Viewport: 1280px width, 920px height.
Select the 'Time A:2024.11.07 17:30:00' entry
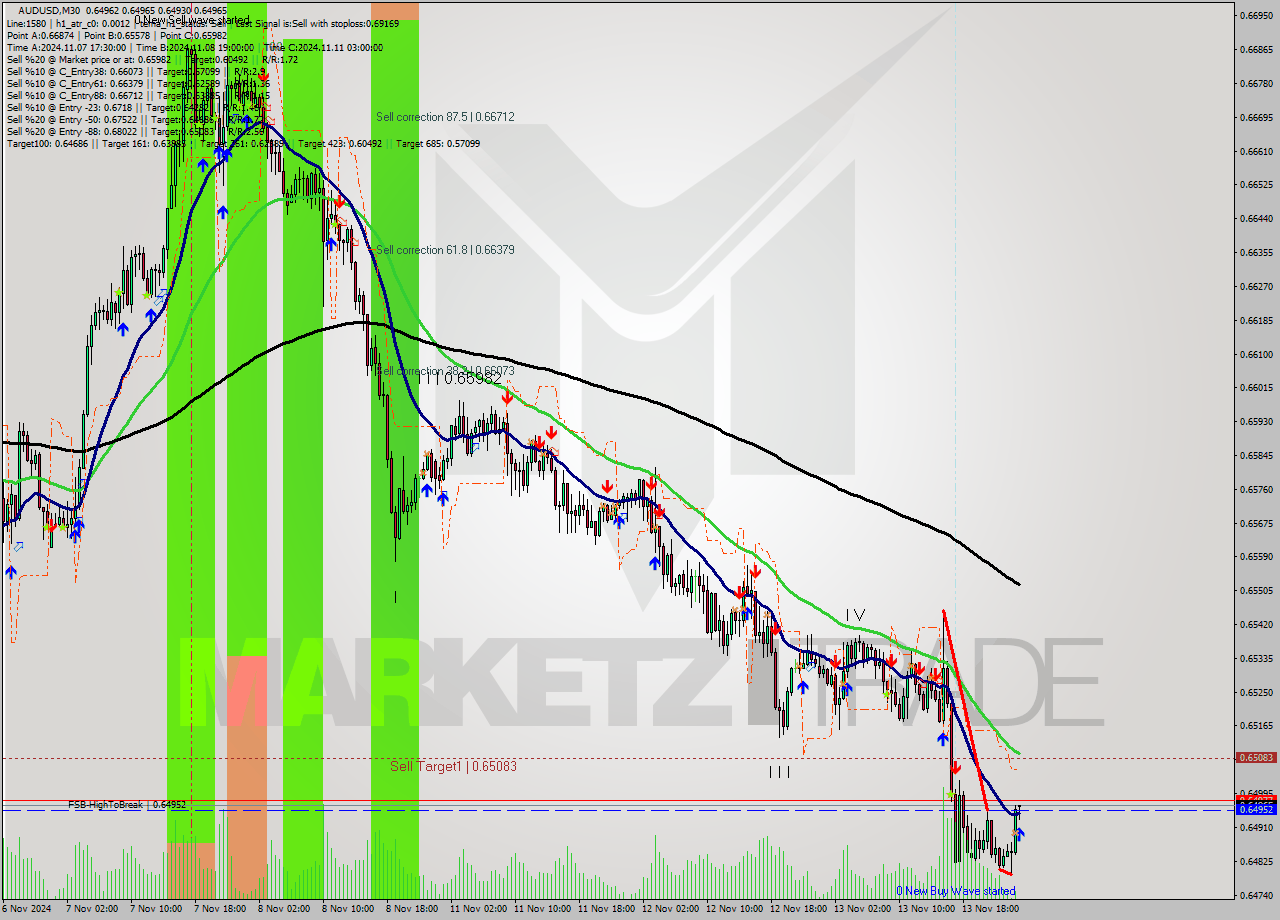point(67,47)
